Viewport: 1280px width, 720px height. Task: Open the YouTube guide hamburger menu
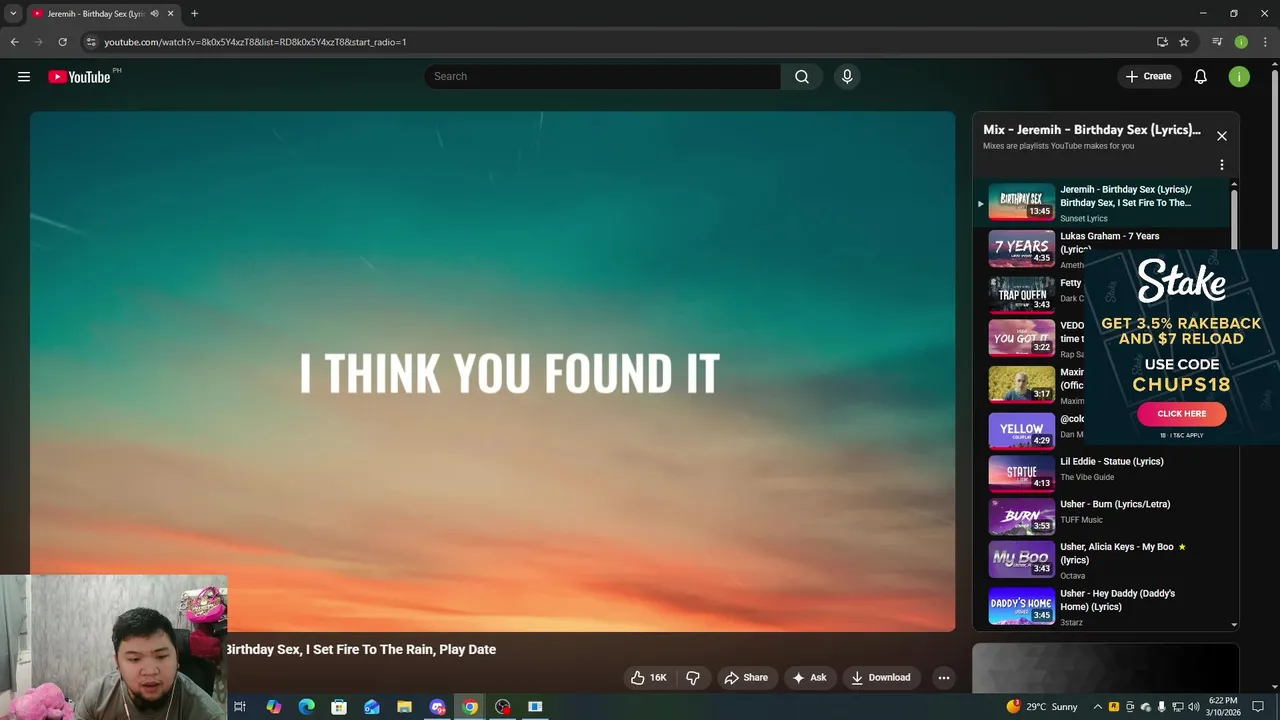pos(24,77)
